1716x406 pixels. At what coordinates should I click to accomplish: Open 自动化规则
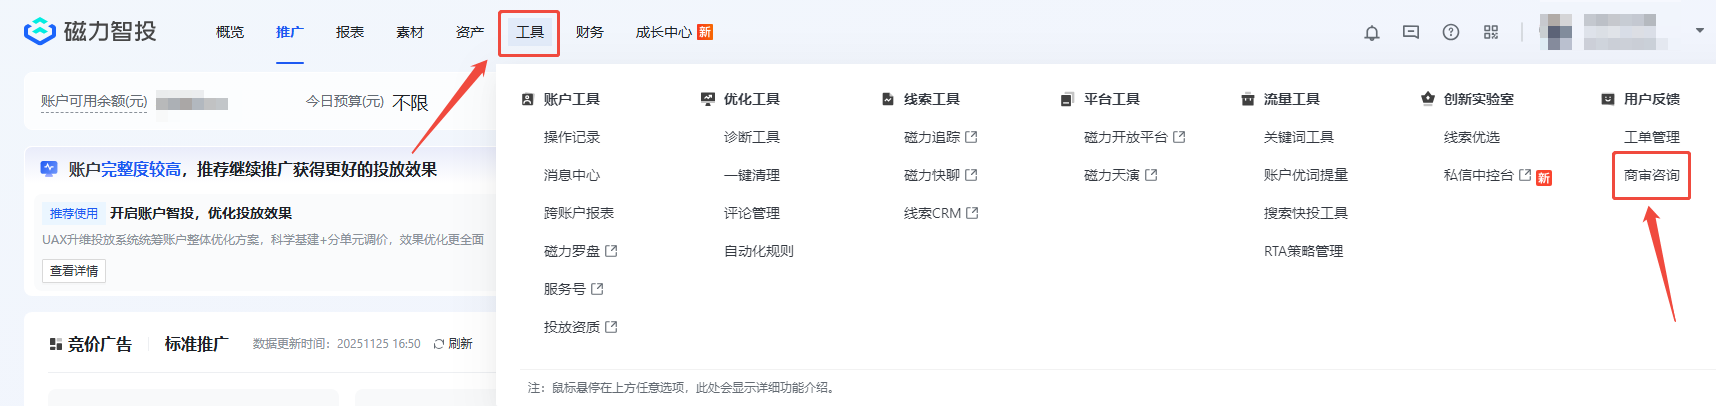759,251
